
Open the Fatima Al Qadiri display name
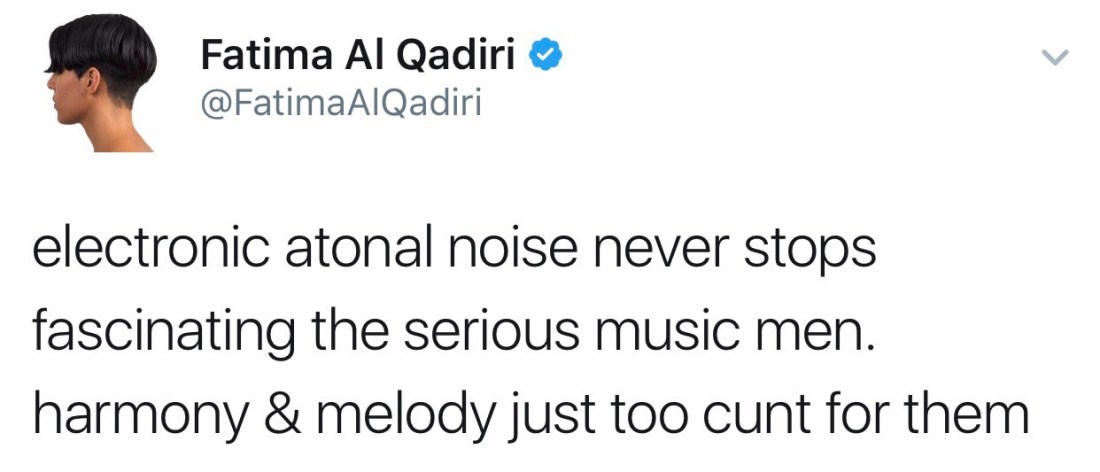coord(358,56)
